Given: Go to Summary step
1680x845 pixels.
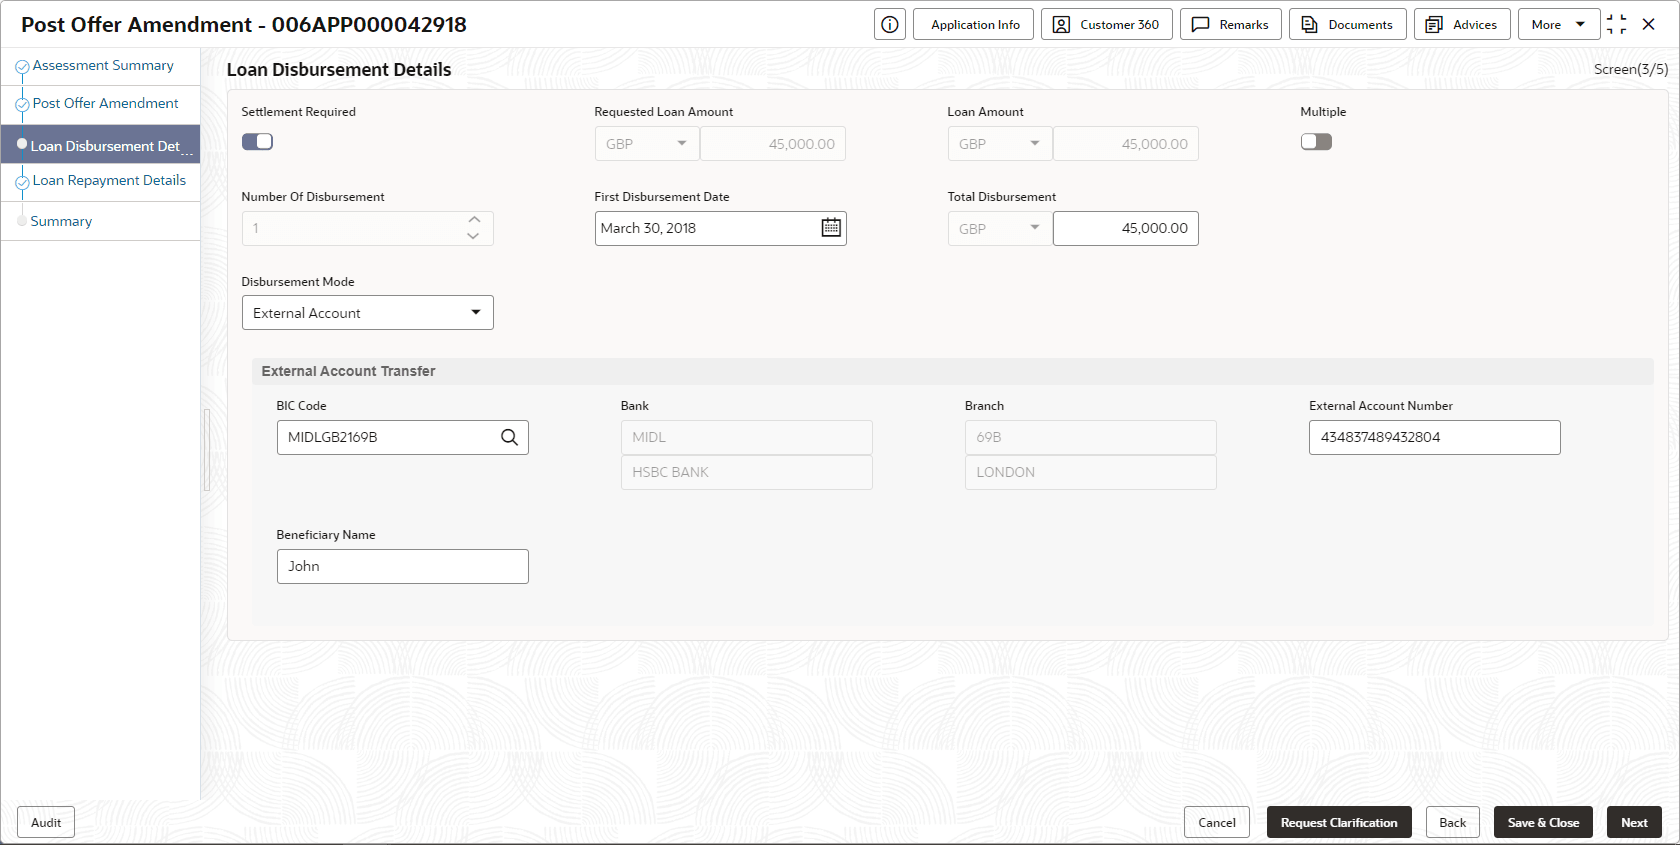Looking at the screenshot, I should pos(61,222).
